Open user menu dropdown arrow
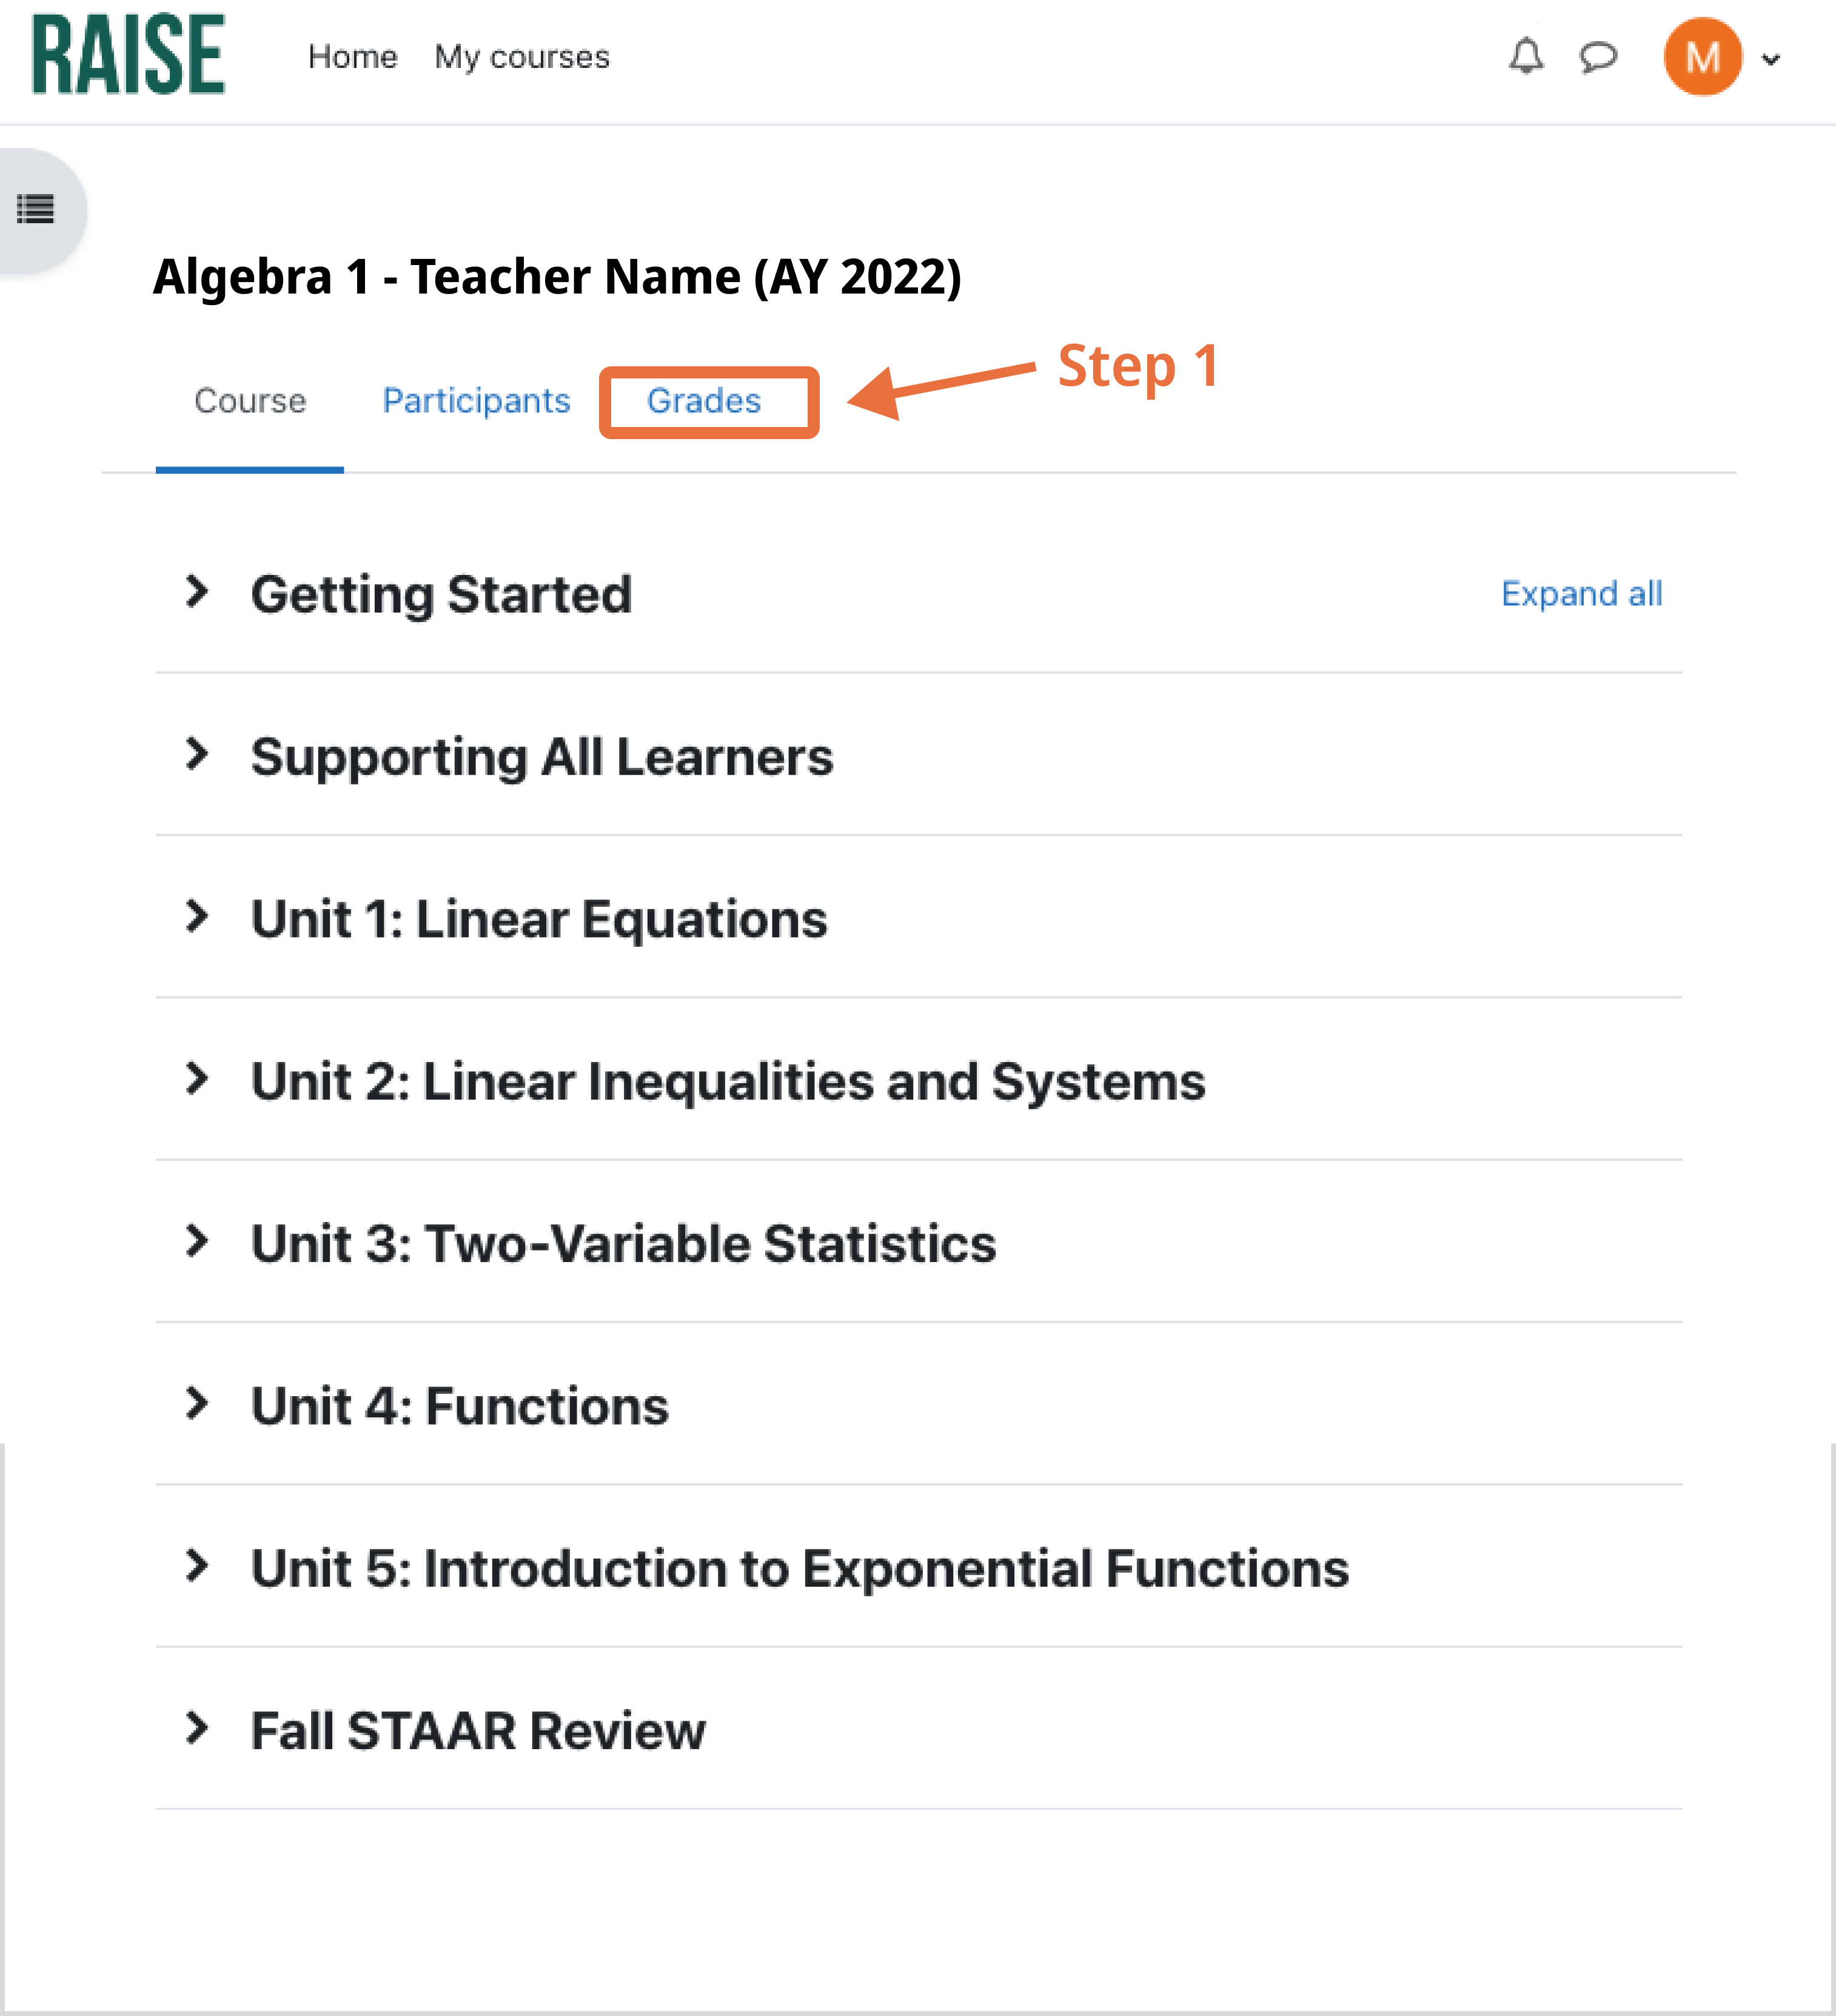Image resolution: width=1836 pixels, height=2016 pixels. click(x=1771, y=59)
